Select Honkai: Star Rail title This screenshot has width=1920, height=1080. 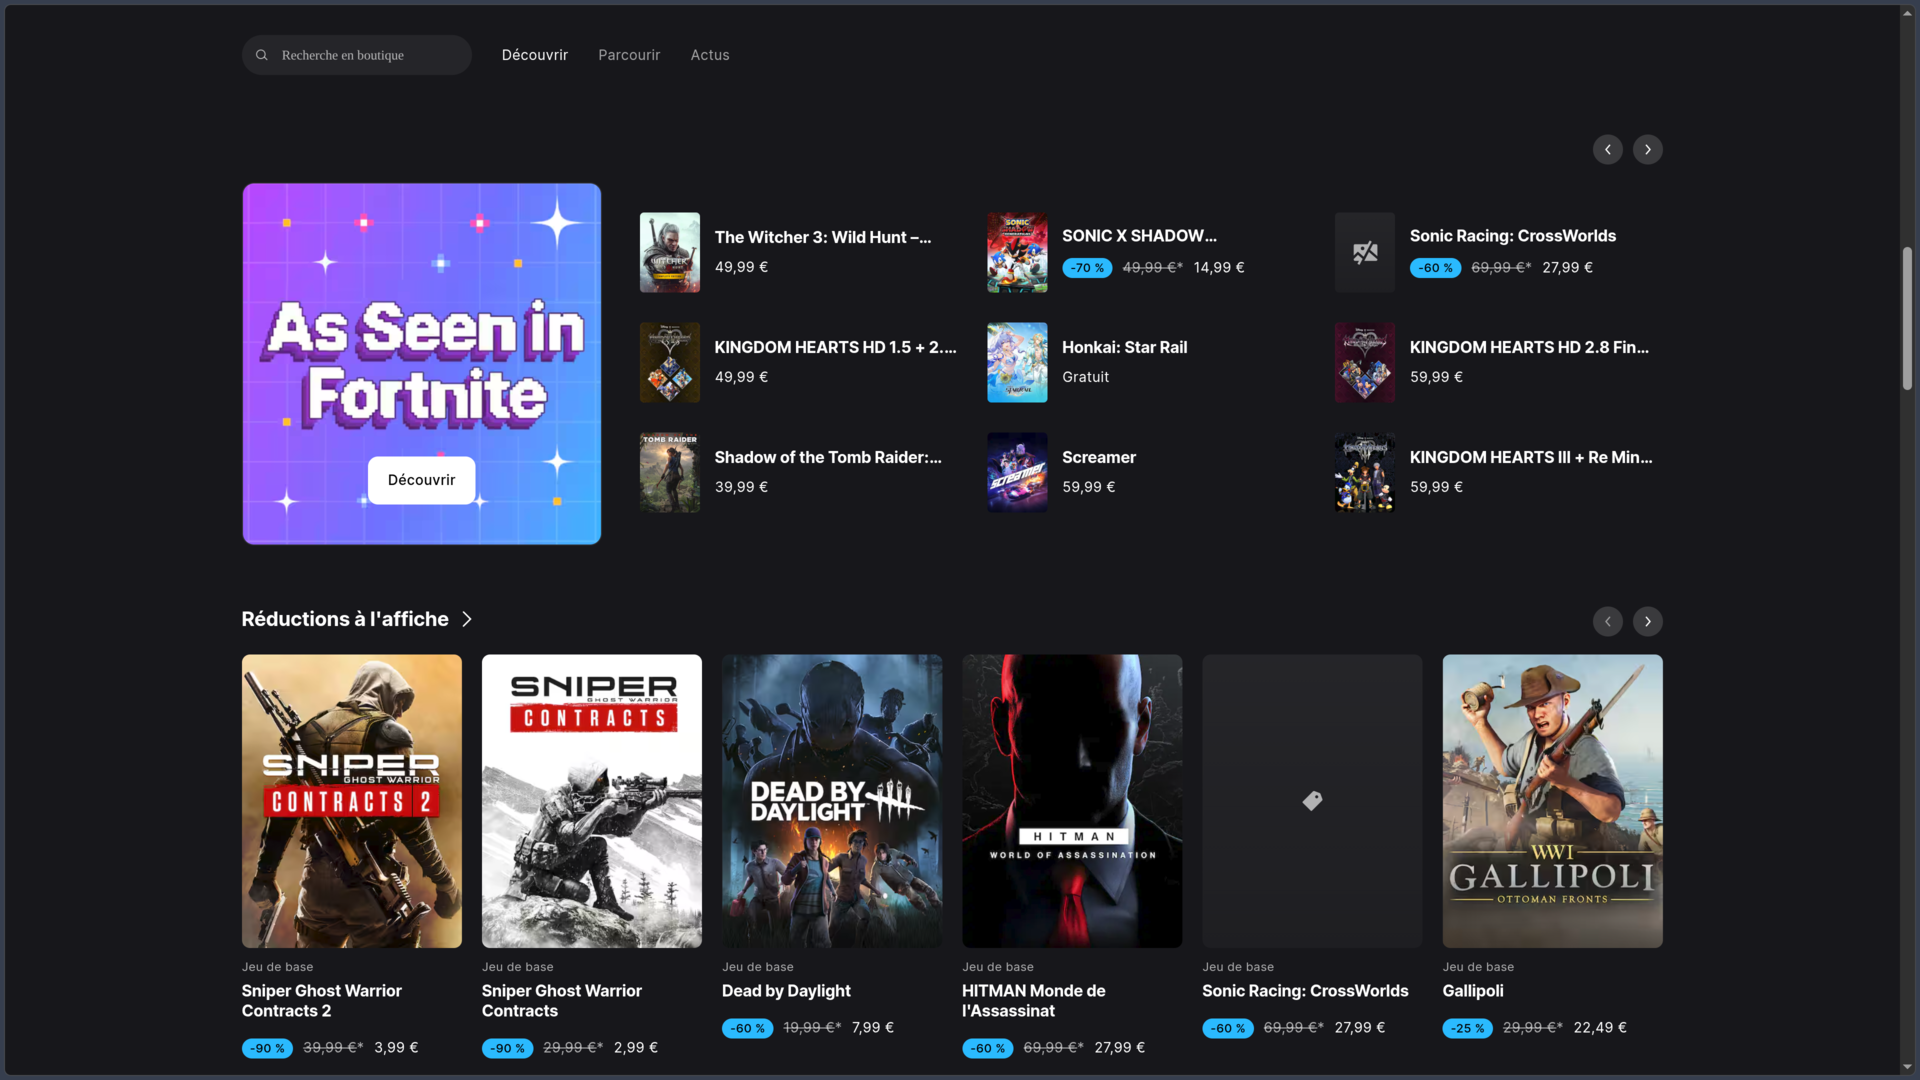(x=1125, y=347)
